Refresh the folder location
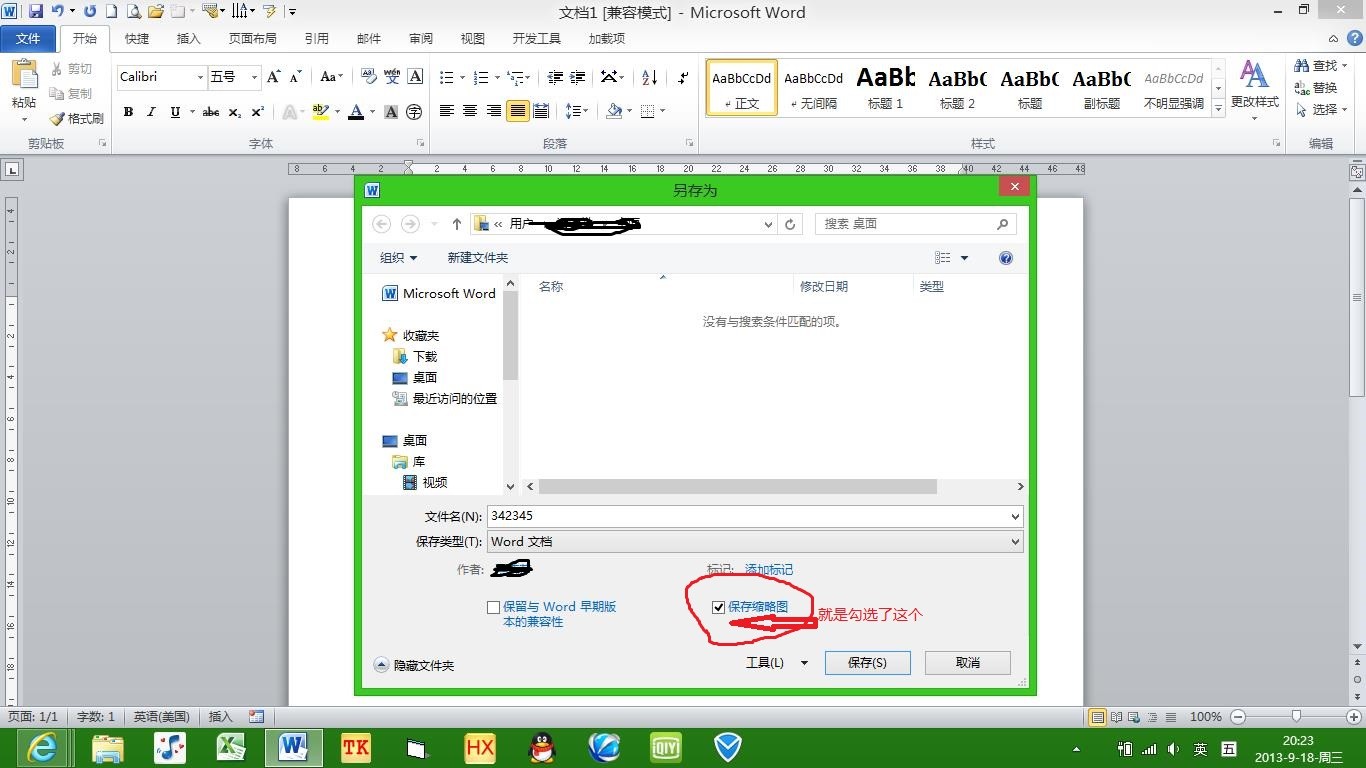The image size is (1366, 768). click(790, 224)
